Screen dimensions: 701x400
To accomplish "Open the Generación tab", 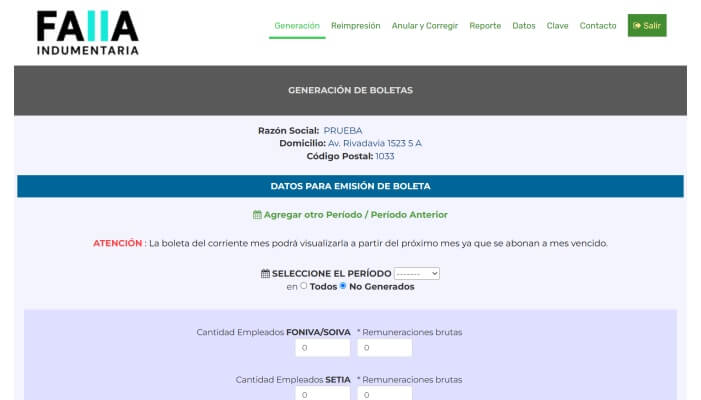I will [x=297, y=26].
